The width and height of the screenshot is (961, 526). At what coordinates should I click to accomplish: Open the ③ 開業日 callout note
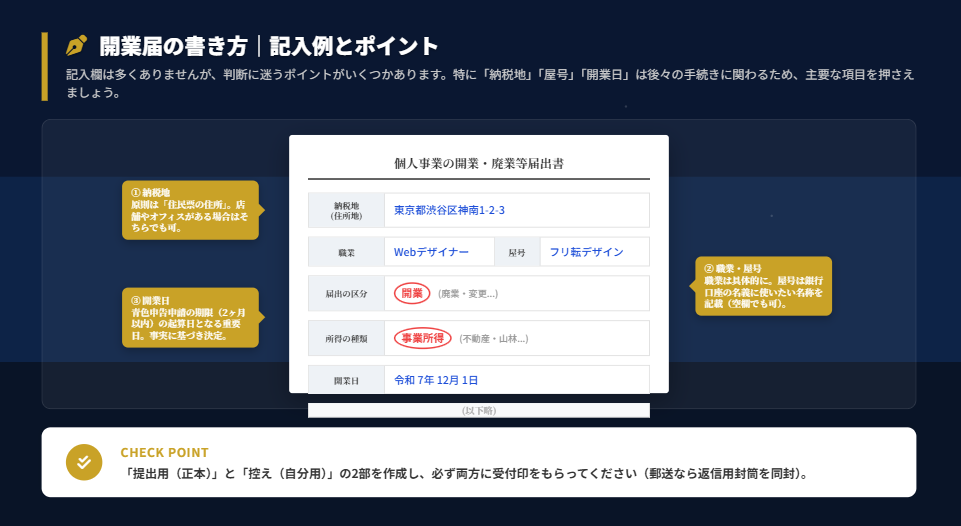pyautogui.click(x=190, y=318)
